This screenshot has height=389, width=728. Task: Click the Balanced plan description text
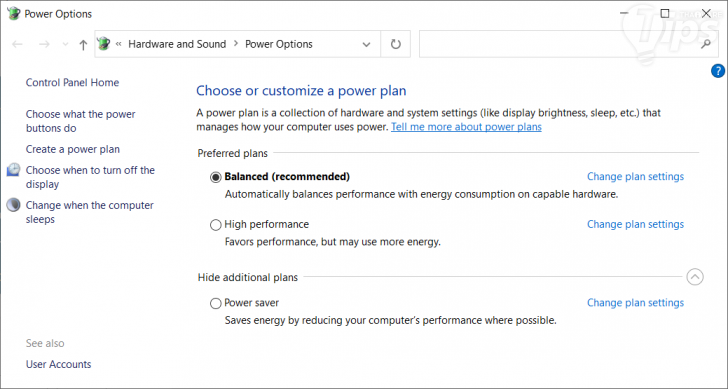pyautogui.click(x=421, y=194)
